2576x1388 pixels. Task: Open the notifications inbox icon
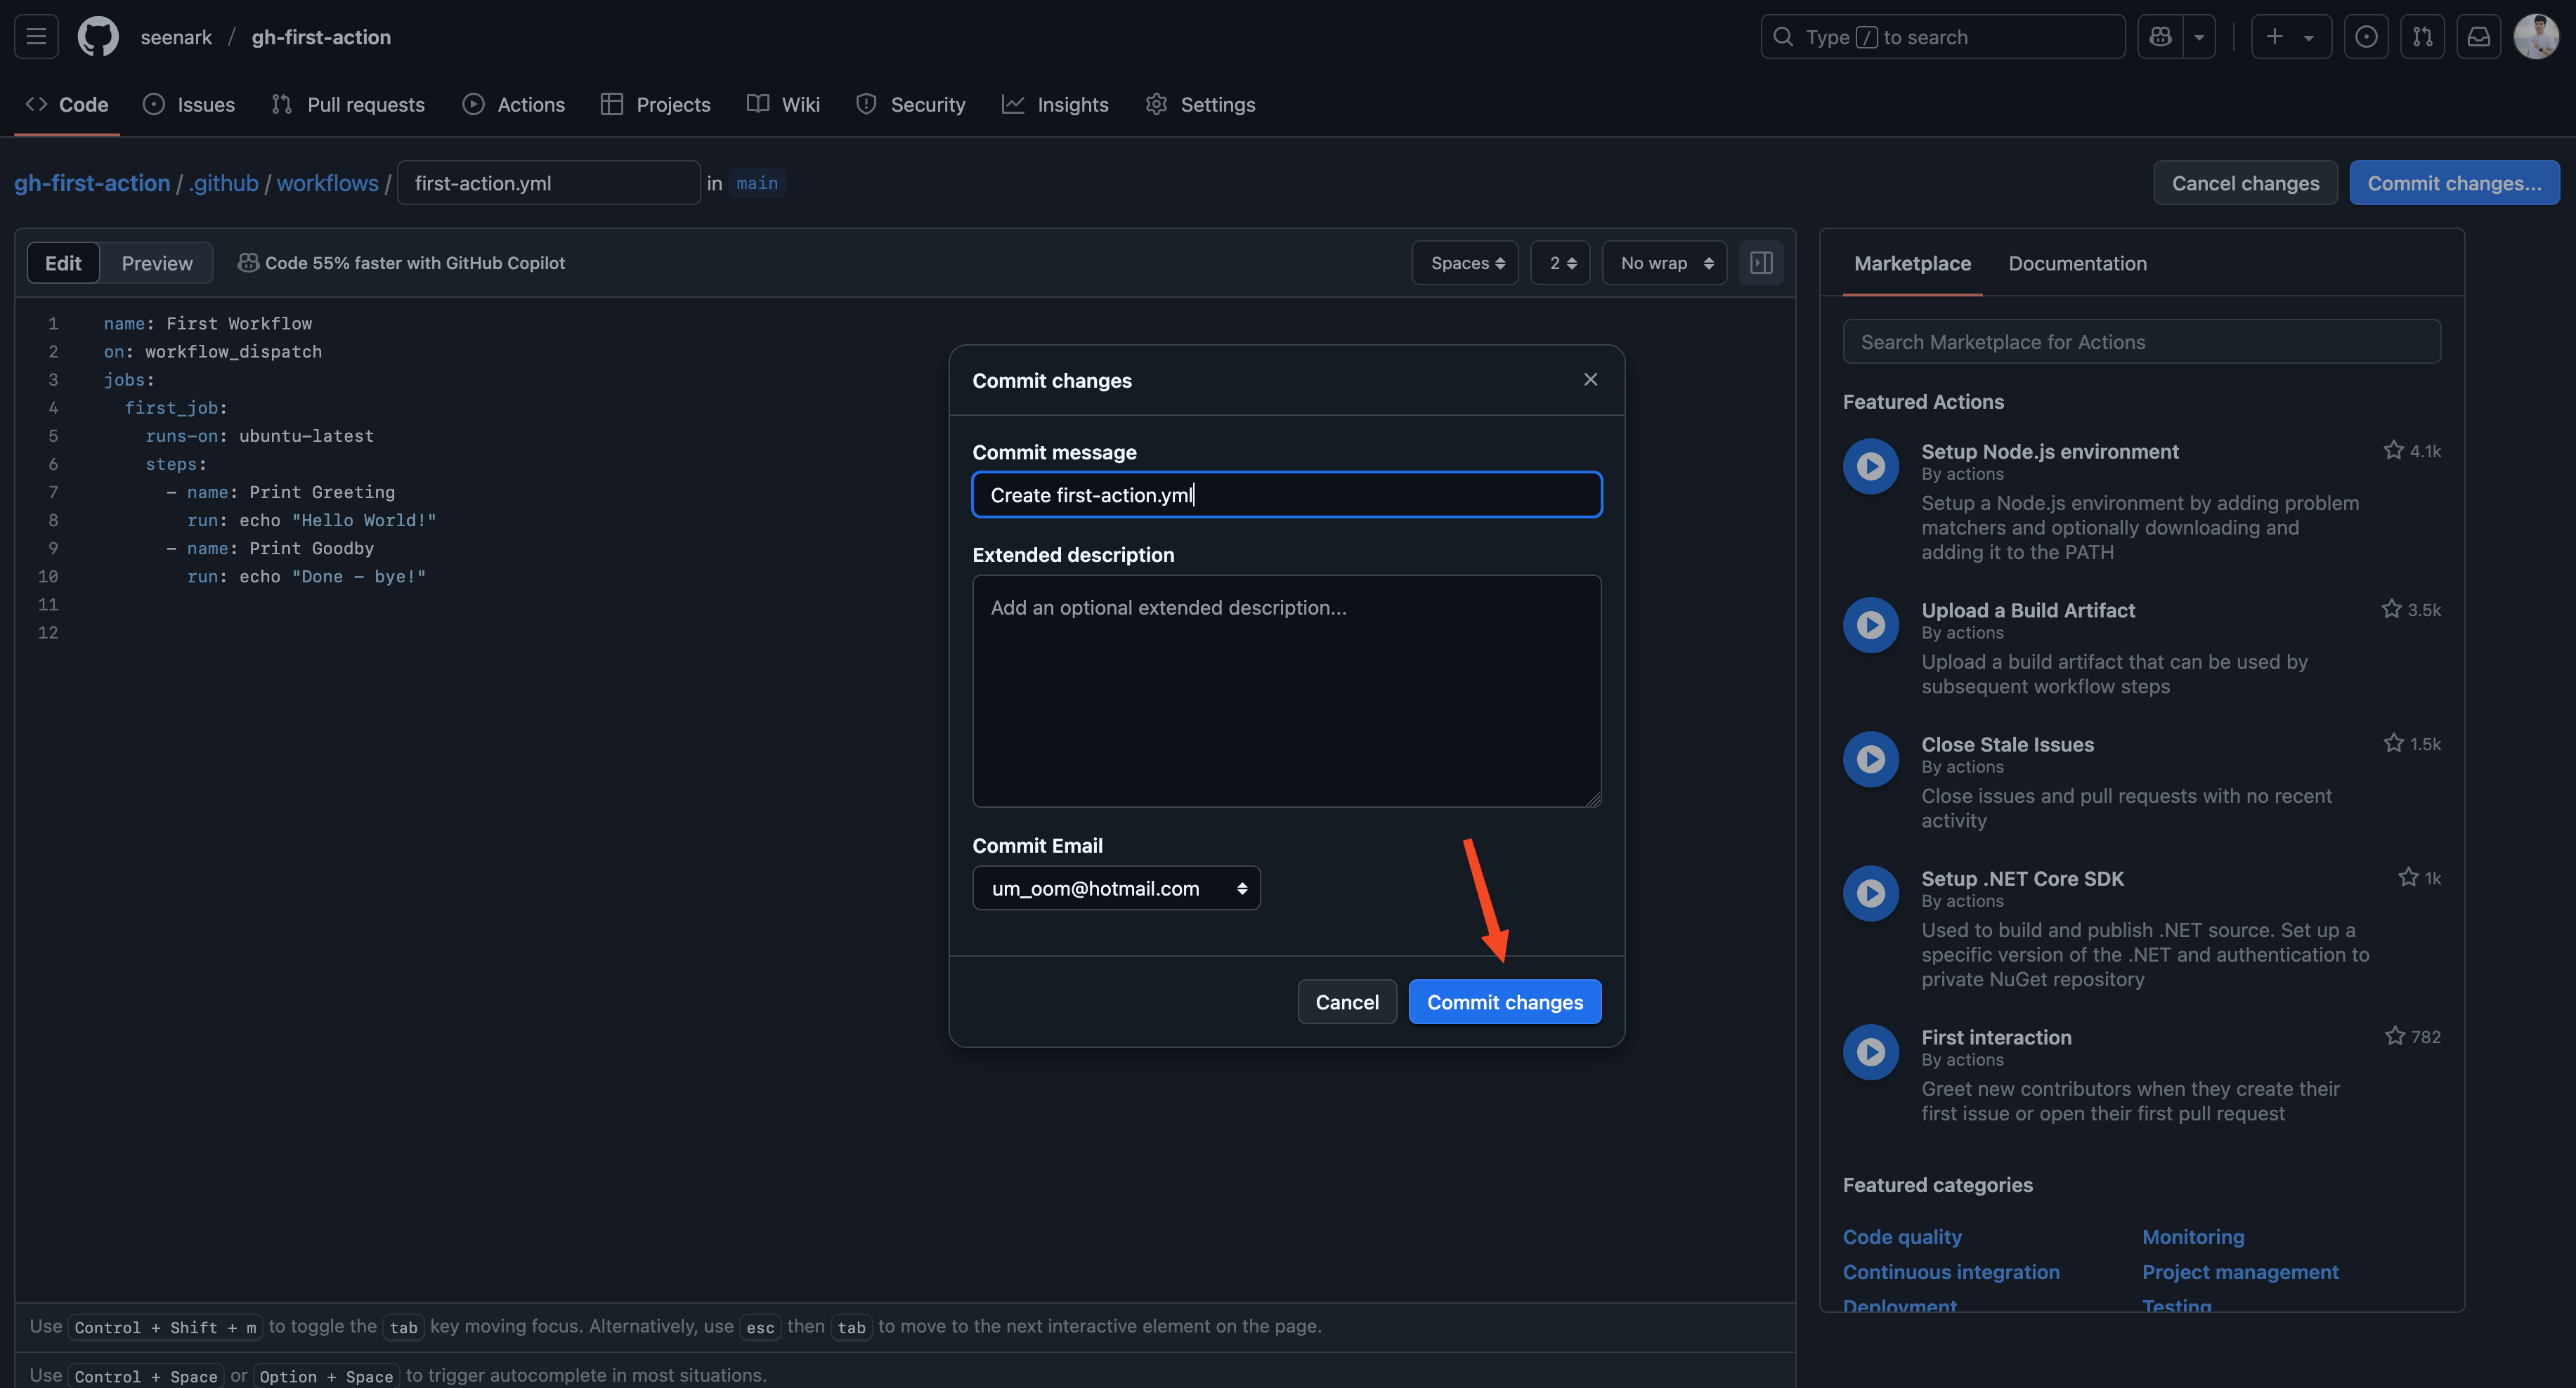2478,37
